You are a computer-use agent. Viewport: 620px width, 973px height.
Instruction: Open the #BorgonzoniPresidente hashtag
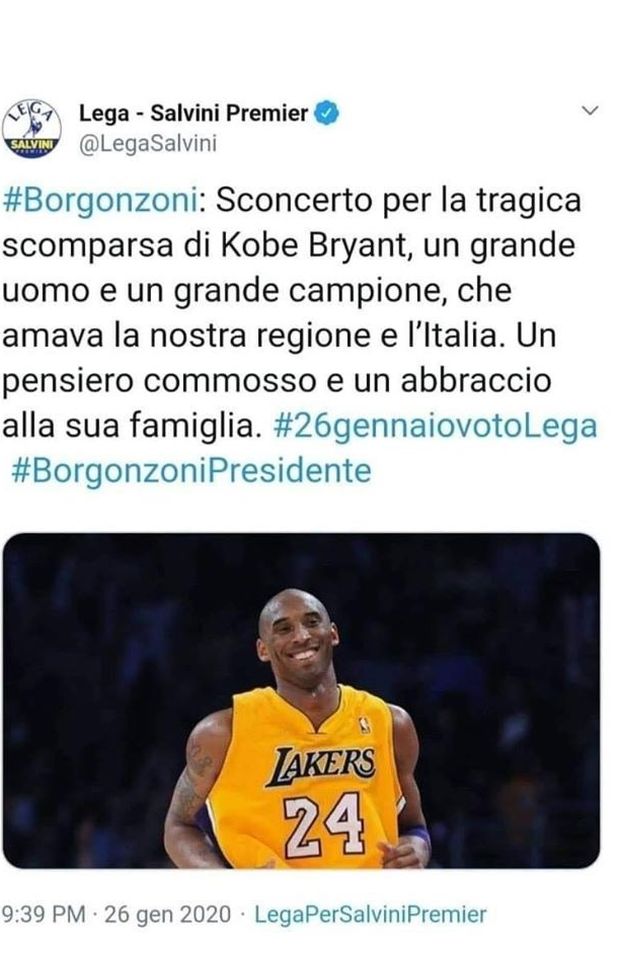point(191,471)
